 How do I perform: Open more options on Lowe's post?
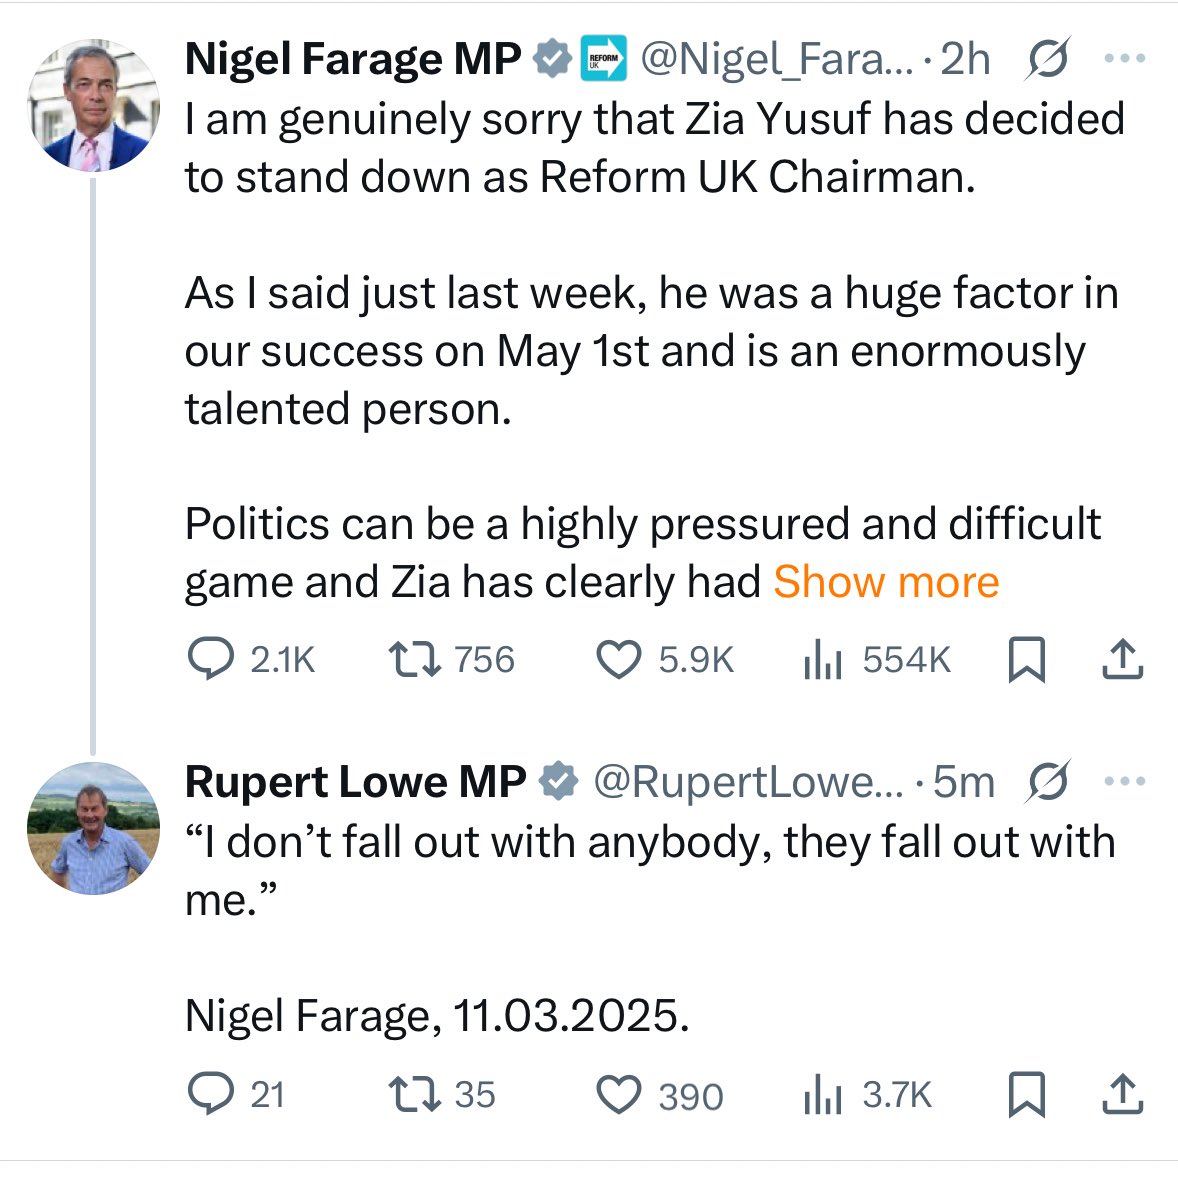click(1125, 781)
